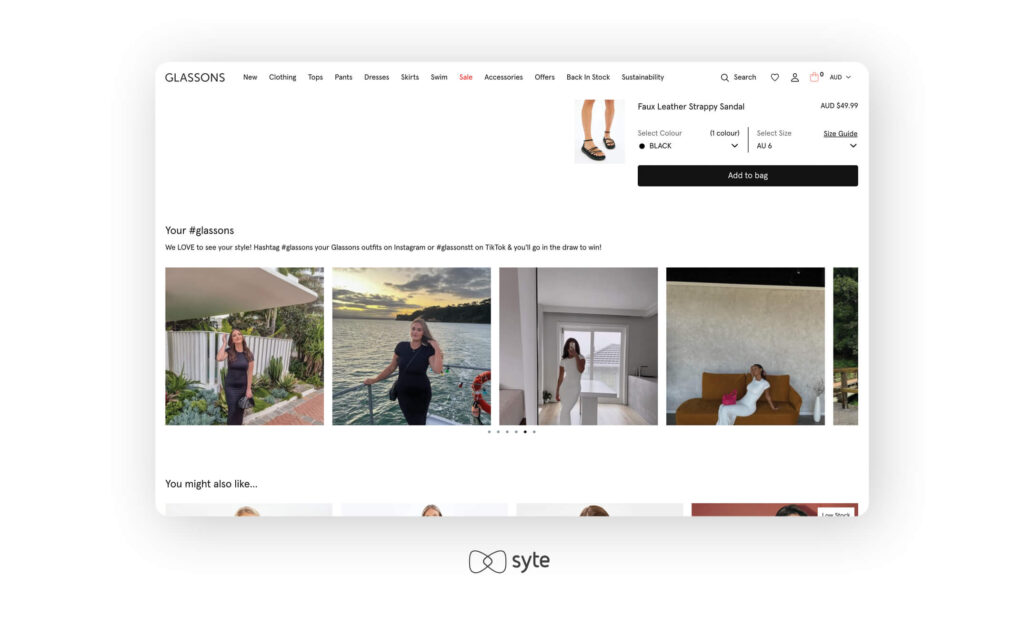1024x625 pixels.
Task: Open the orange sofa photo
Action: [x=745, y=346]
